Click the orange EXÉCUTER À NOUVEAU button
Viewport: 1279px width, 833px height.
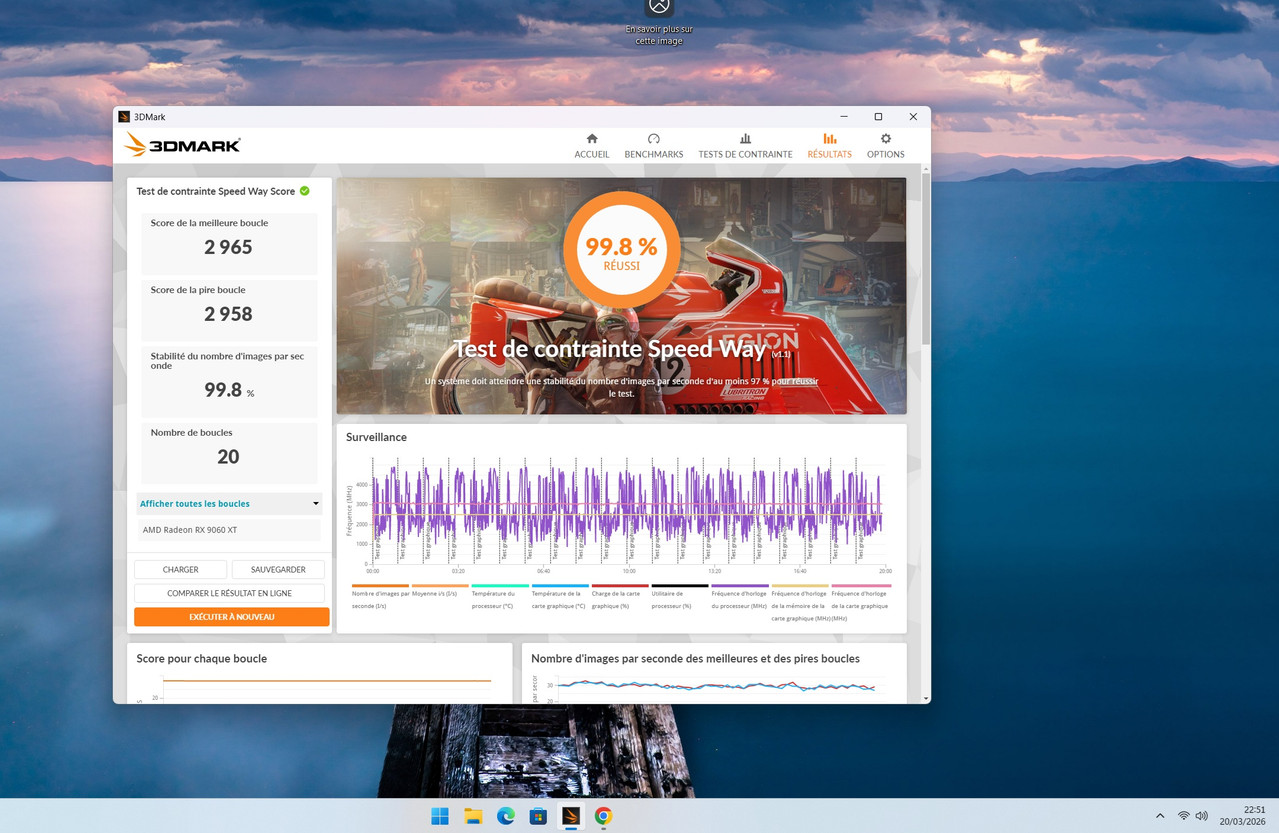231,617
